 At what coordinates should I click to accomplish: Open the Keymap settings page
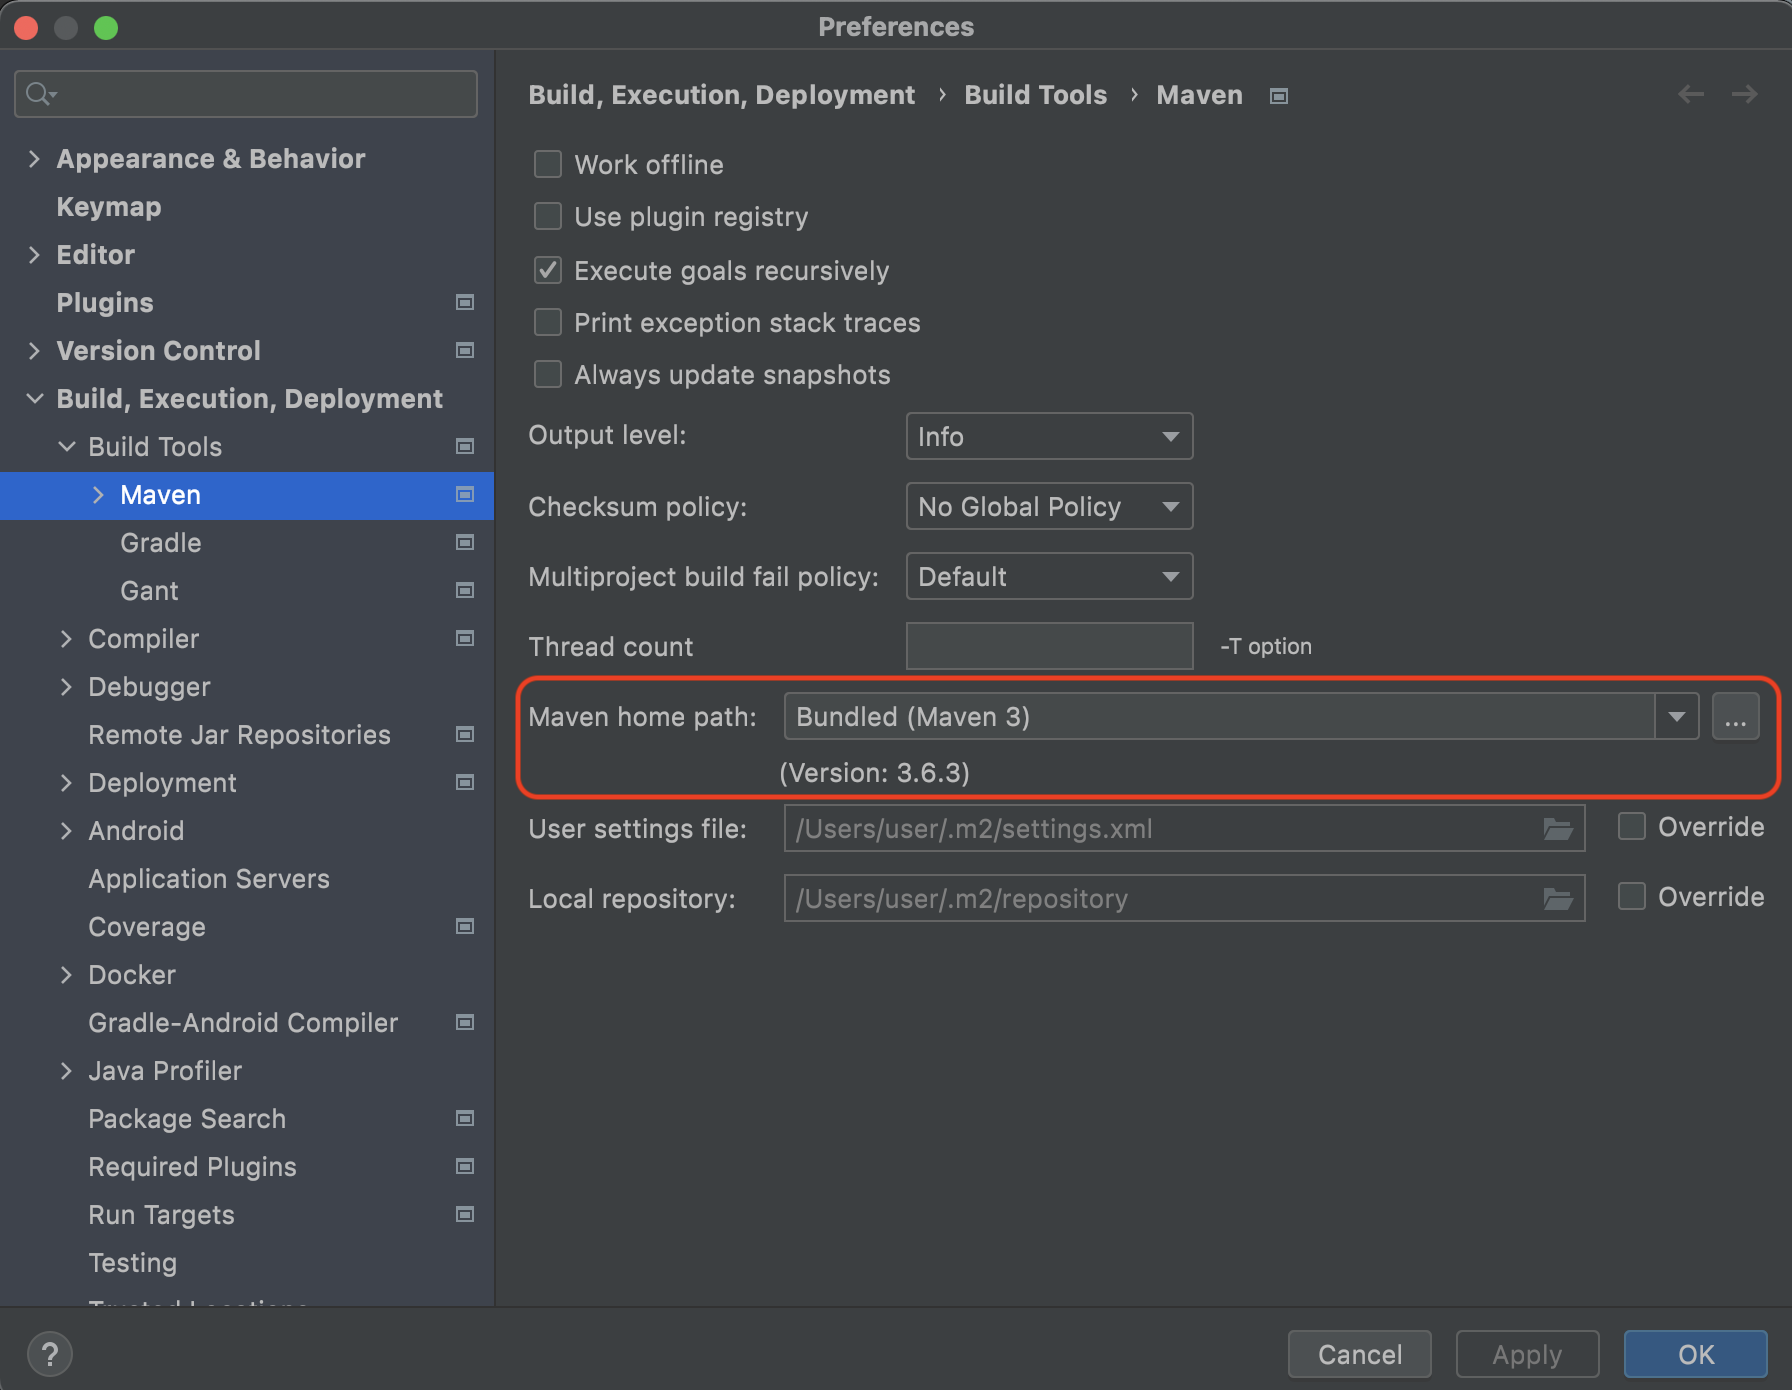point(109,207)
